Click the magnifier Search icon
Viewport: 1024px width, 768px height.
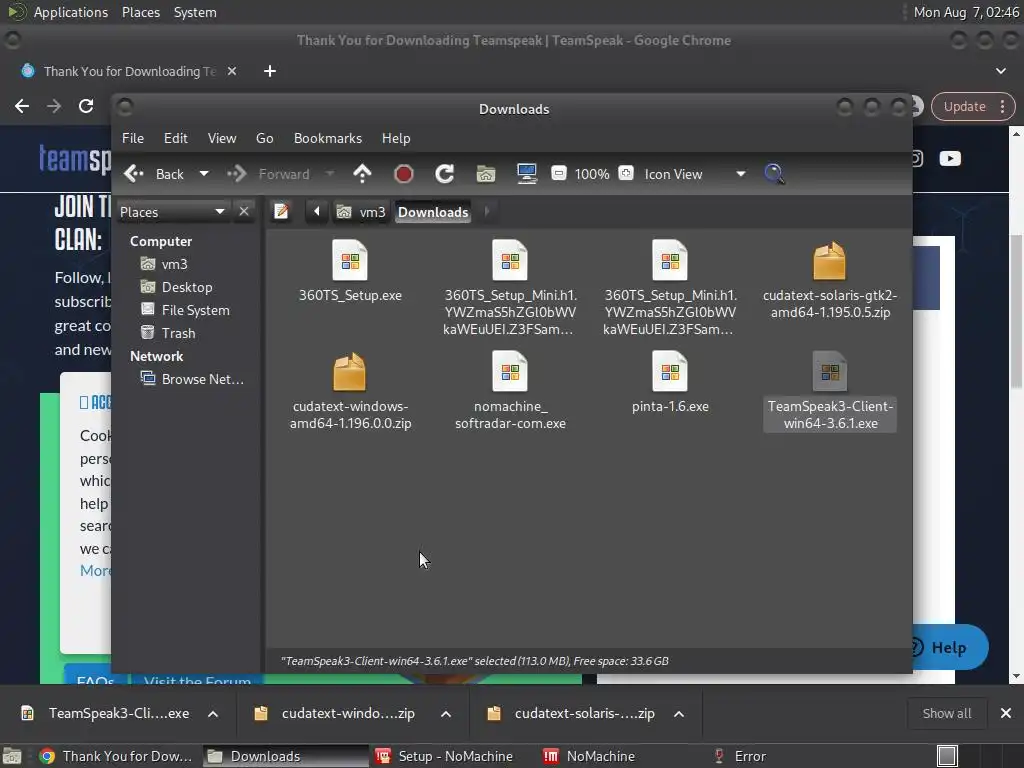pyautogui.click(x=774, y=174)
